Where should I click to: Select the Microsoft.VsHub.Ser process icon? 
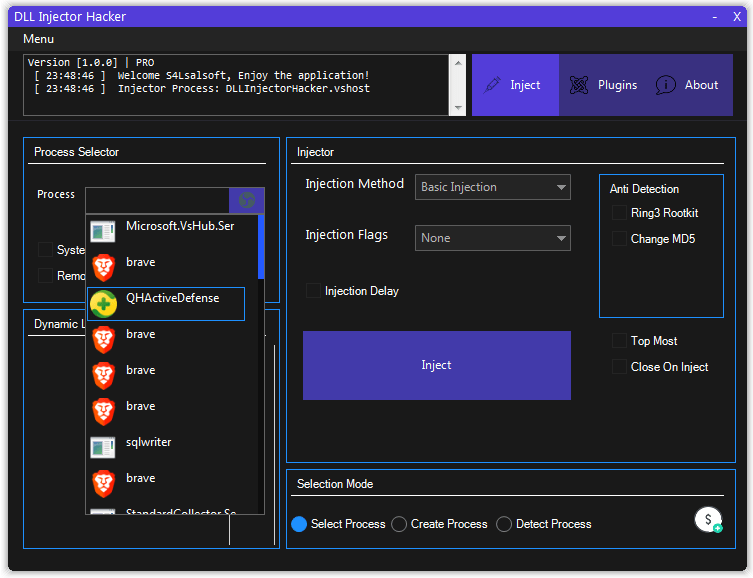pos(103,231)
